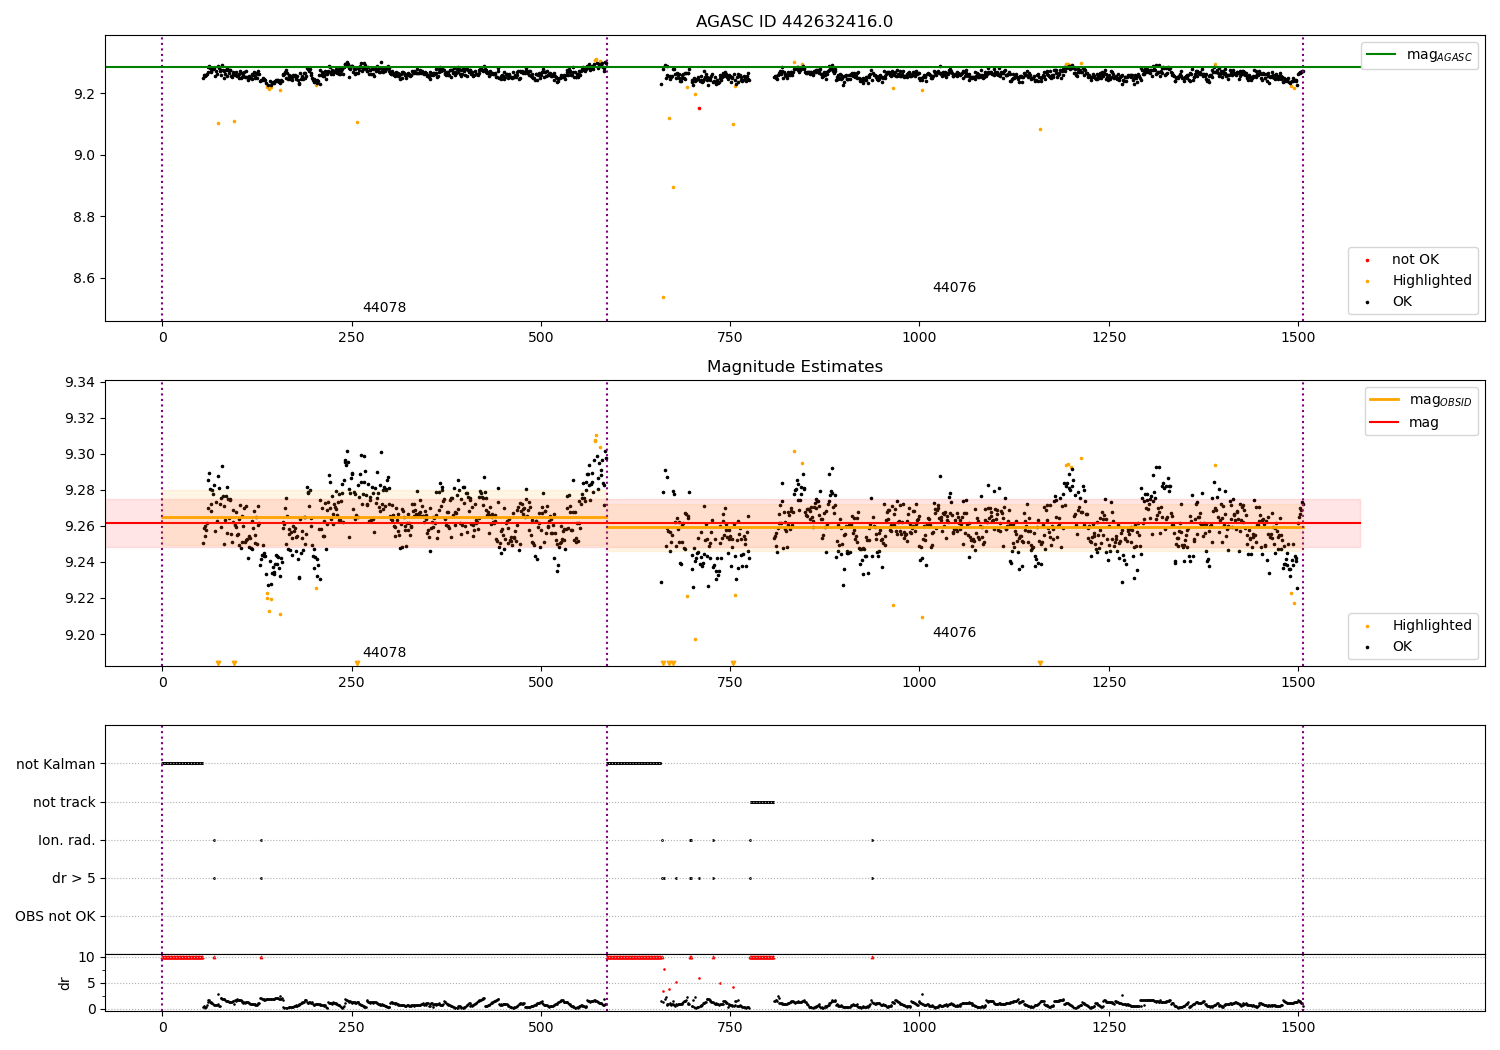Click the 9.26 y-axis tick label
Screen dimensions: 1500x1050
coord(79,527)
